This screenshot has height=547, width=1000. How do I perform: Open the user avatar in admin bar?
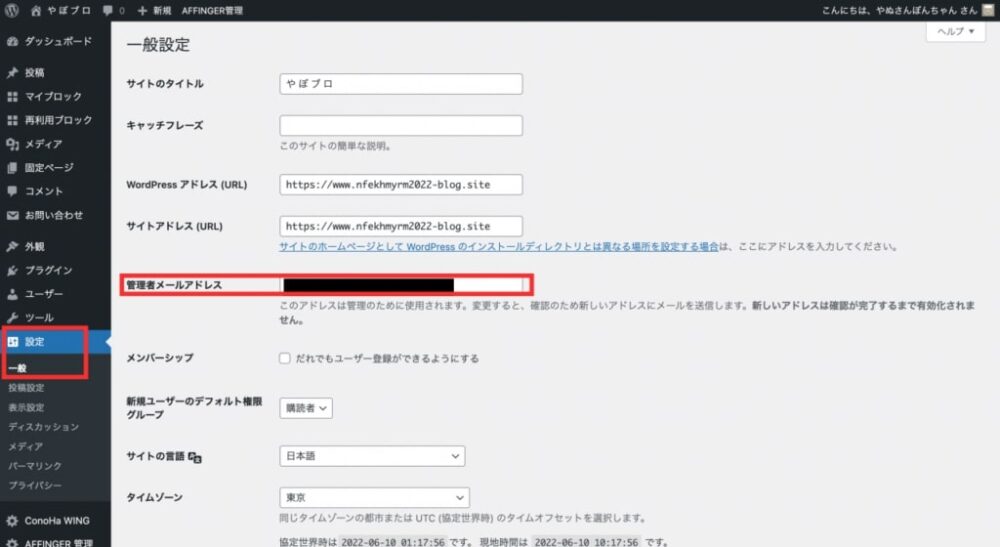[x=987, y=10]
